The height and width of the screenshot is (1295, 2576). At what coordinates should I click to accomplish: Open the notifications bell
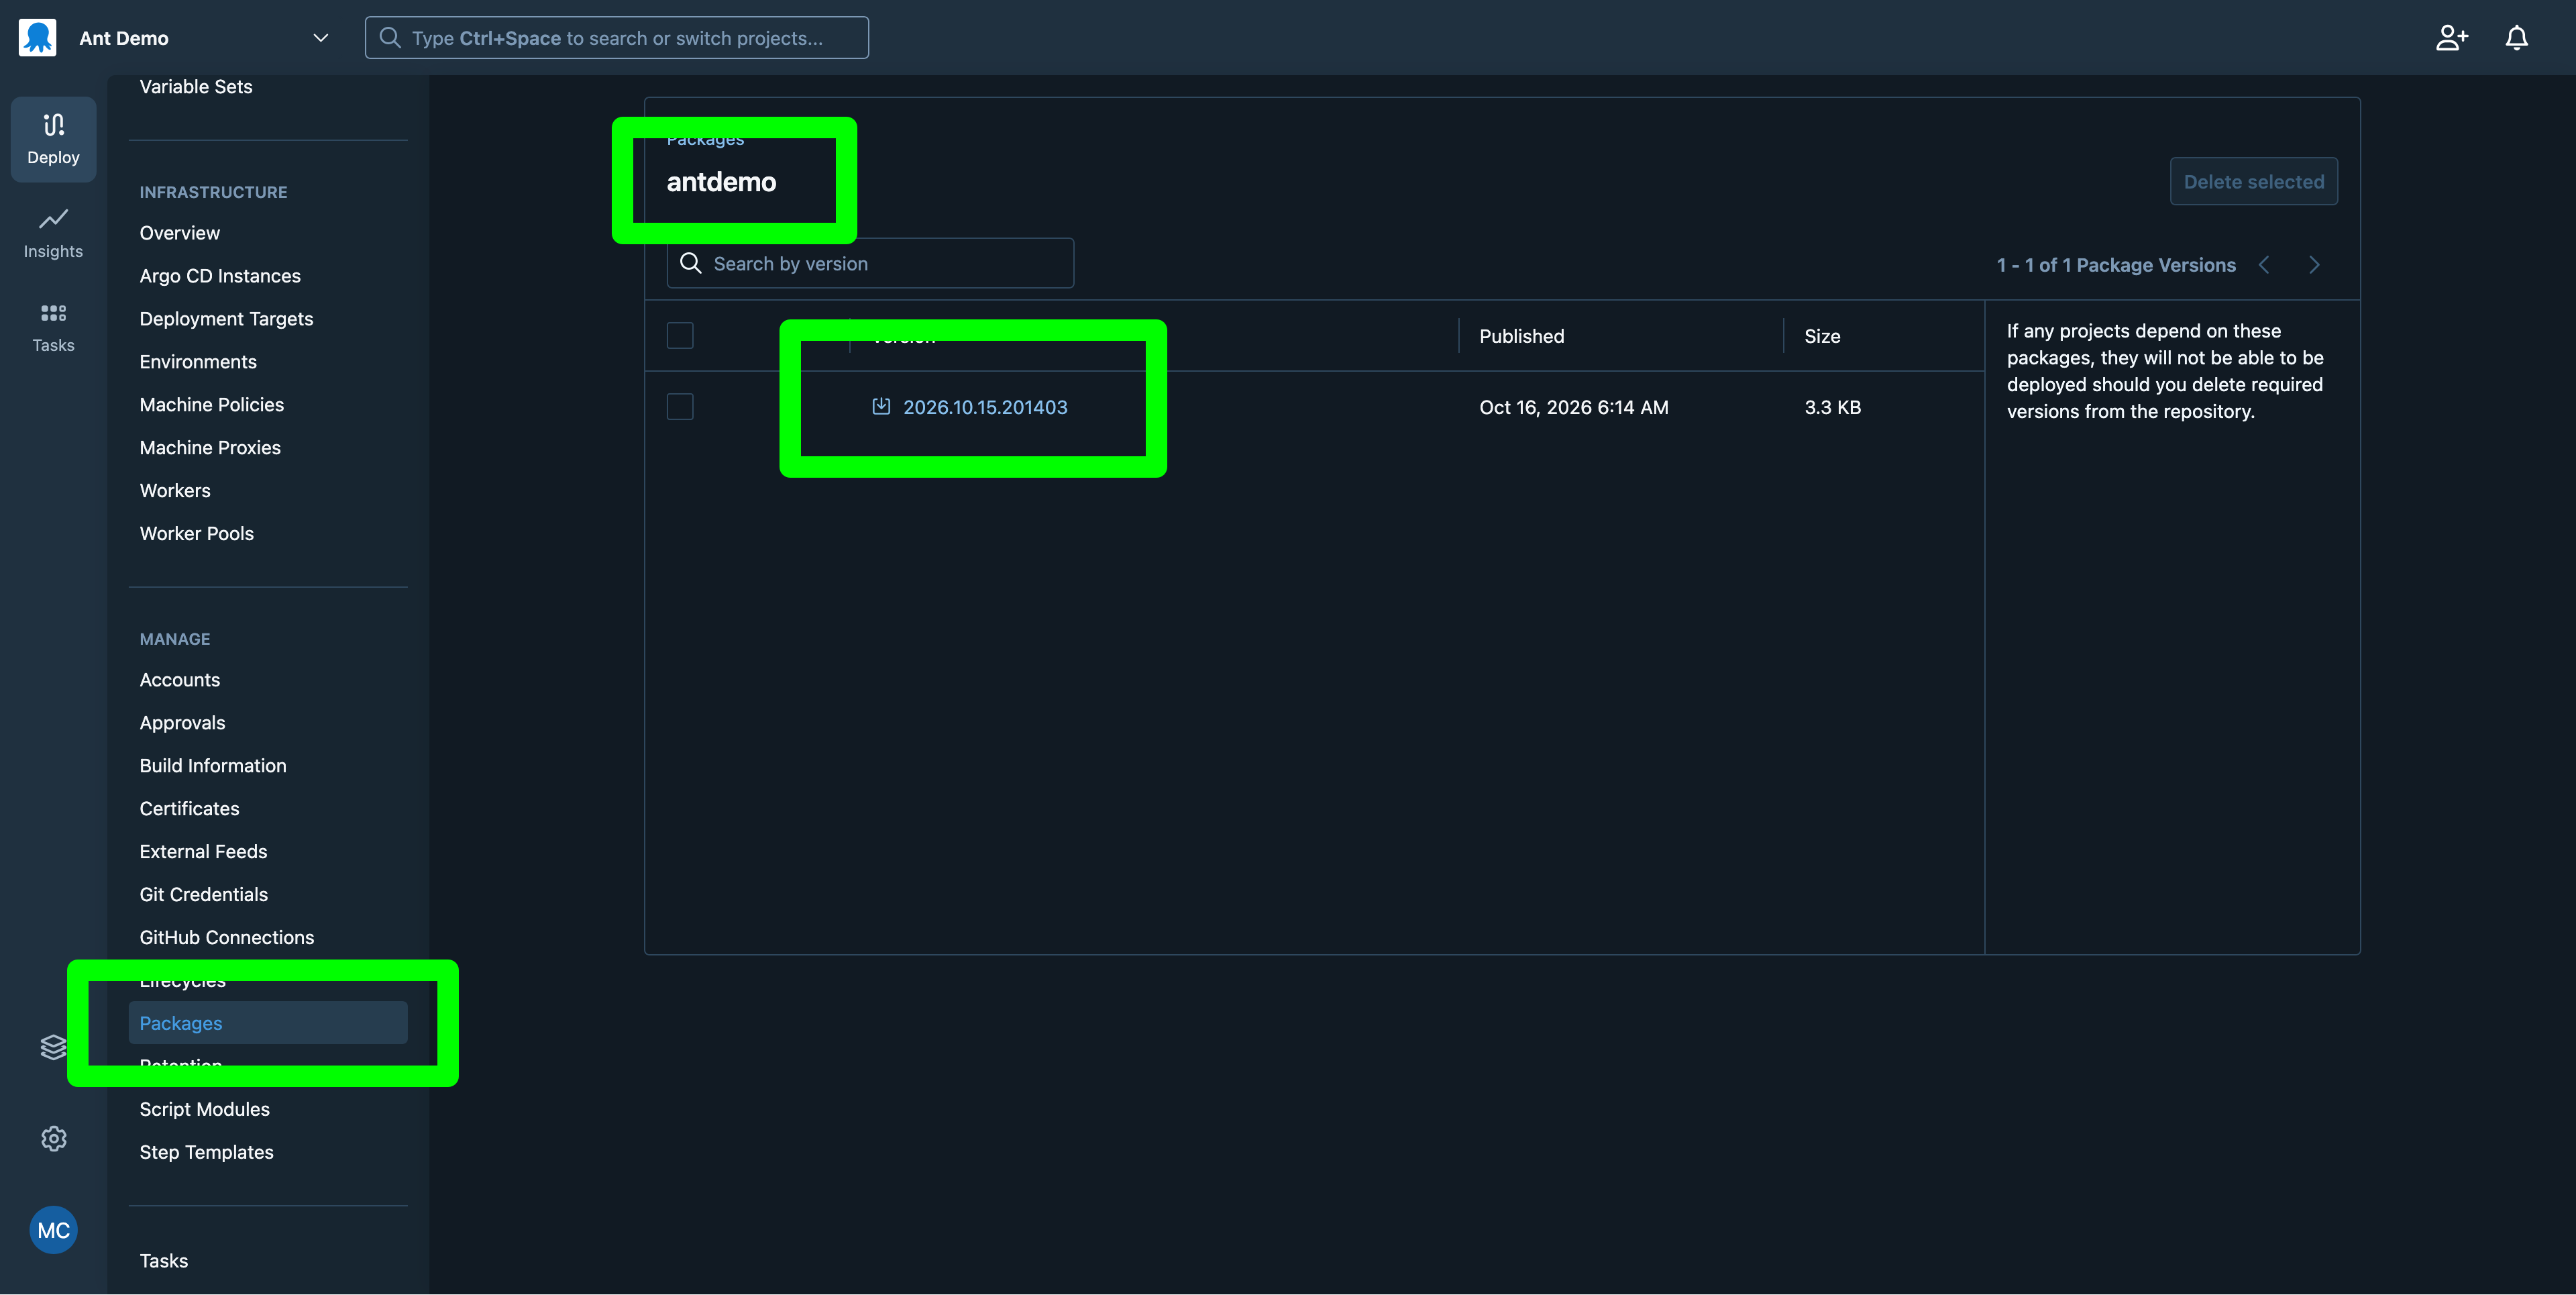click(x=2516, y=38)
